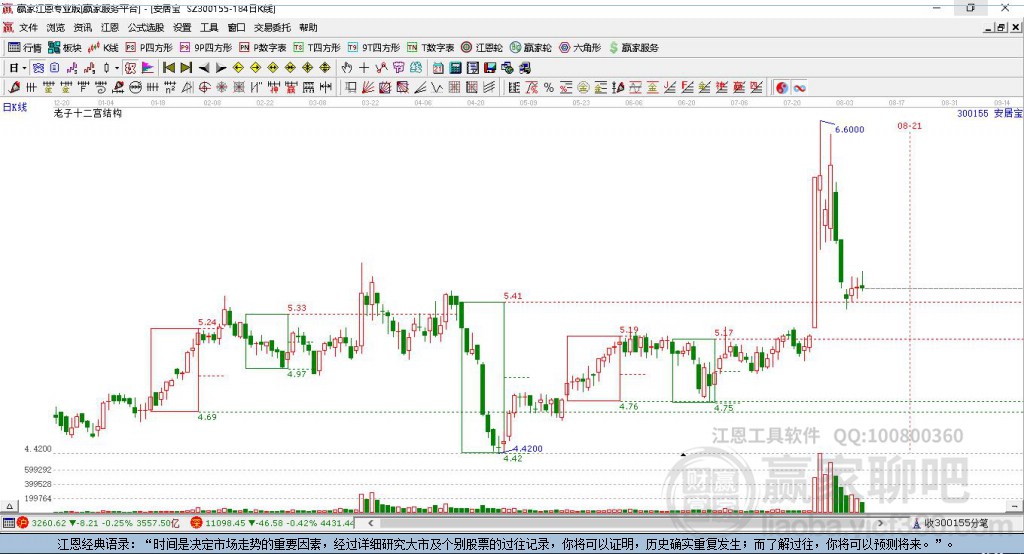Open the 浏览 menu

coord(56,27)
